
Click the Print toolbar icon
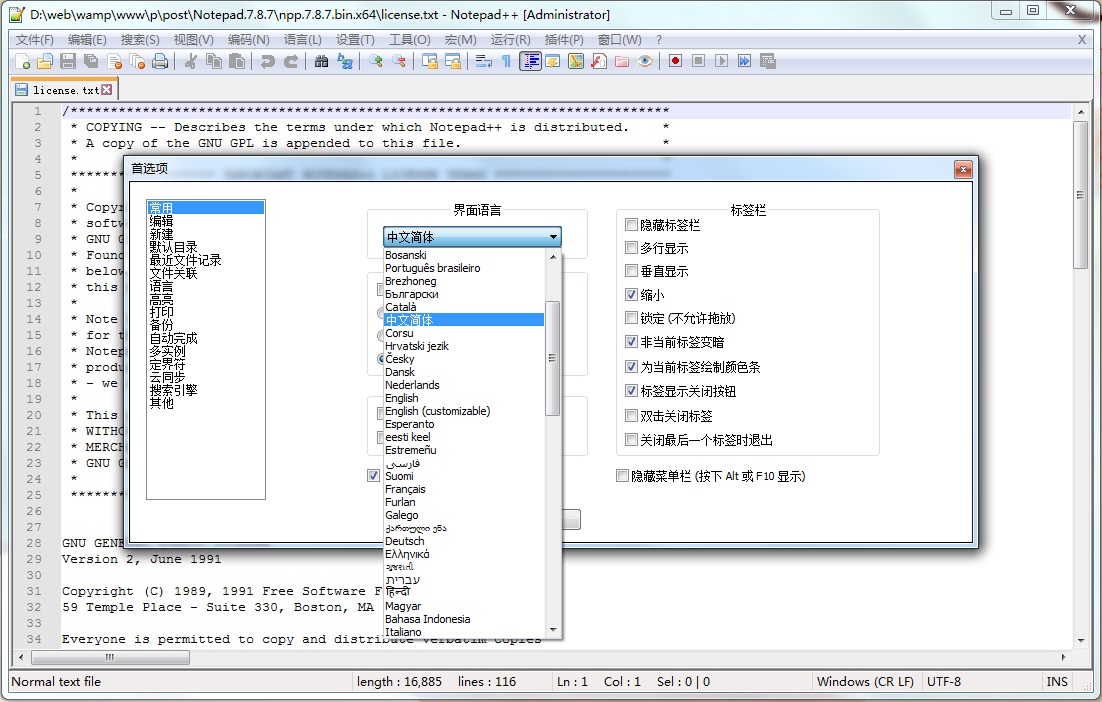click(160, 62)
